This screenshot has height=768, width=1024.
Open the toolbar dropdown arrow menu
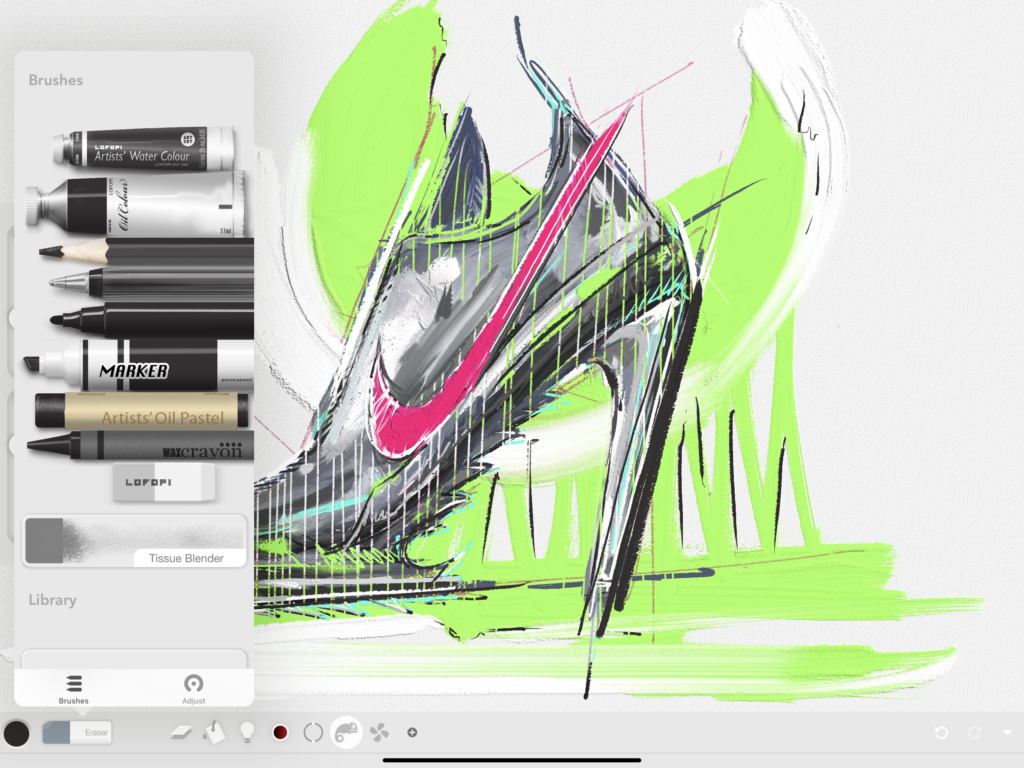click(1007, 733)
